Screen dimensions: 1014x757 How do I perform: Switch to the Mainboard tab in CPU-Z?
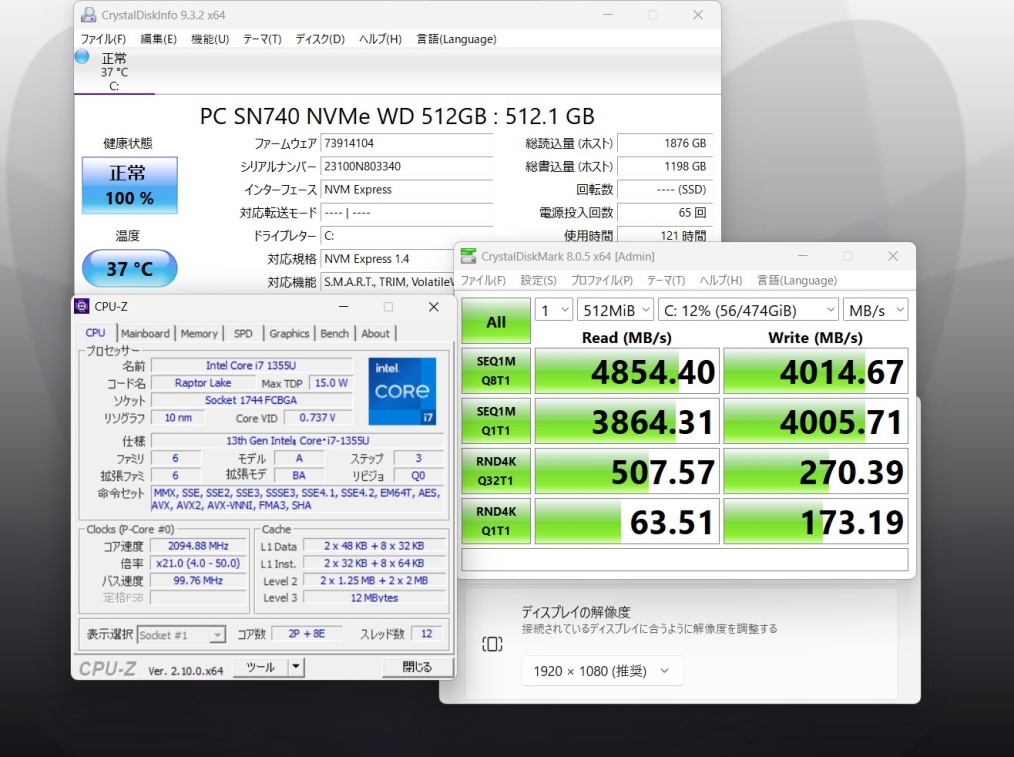click(x=145, y=333)
